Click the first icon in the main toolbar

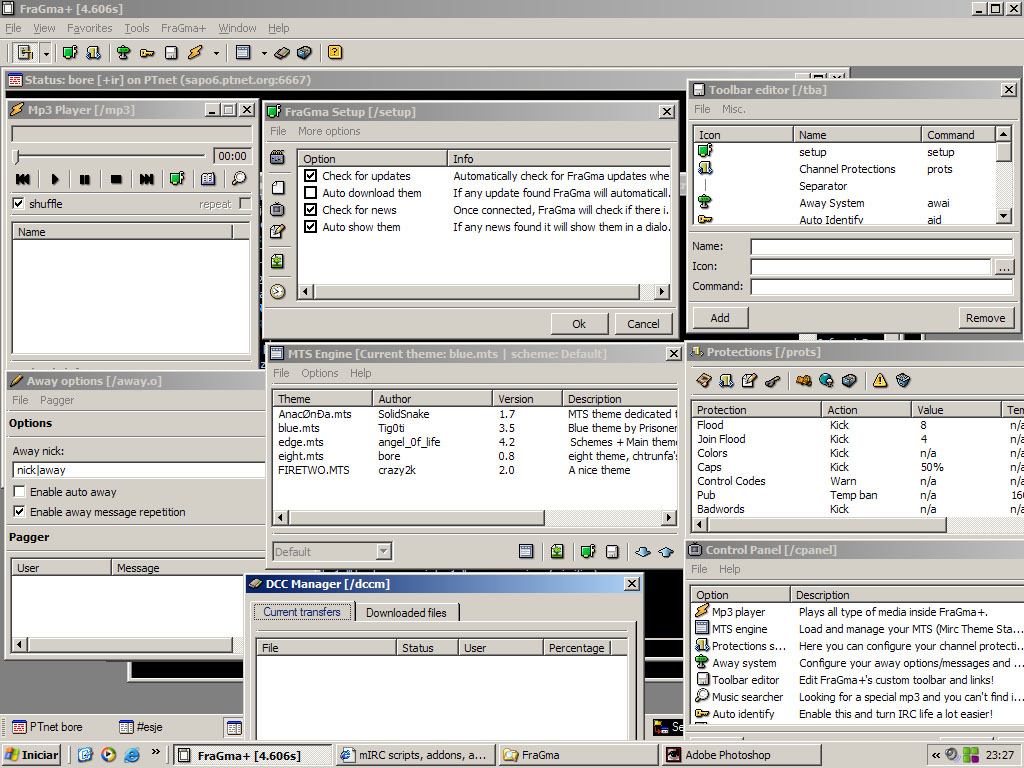point(25,52)
